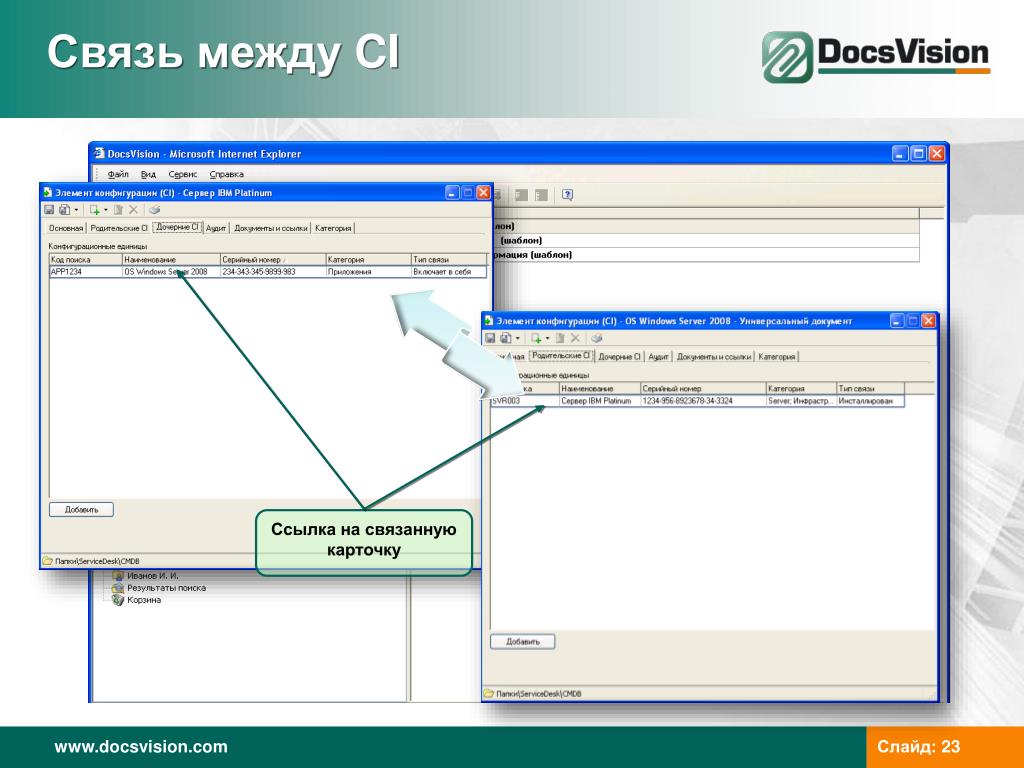Click Тип связи column header in Сервер IBM Platinum window
This screenshot has height=768, width=1024.
pyautogui.click(x=449, y=259)
